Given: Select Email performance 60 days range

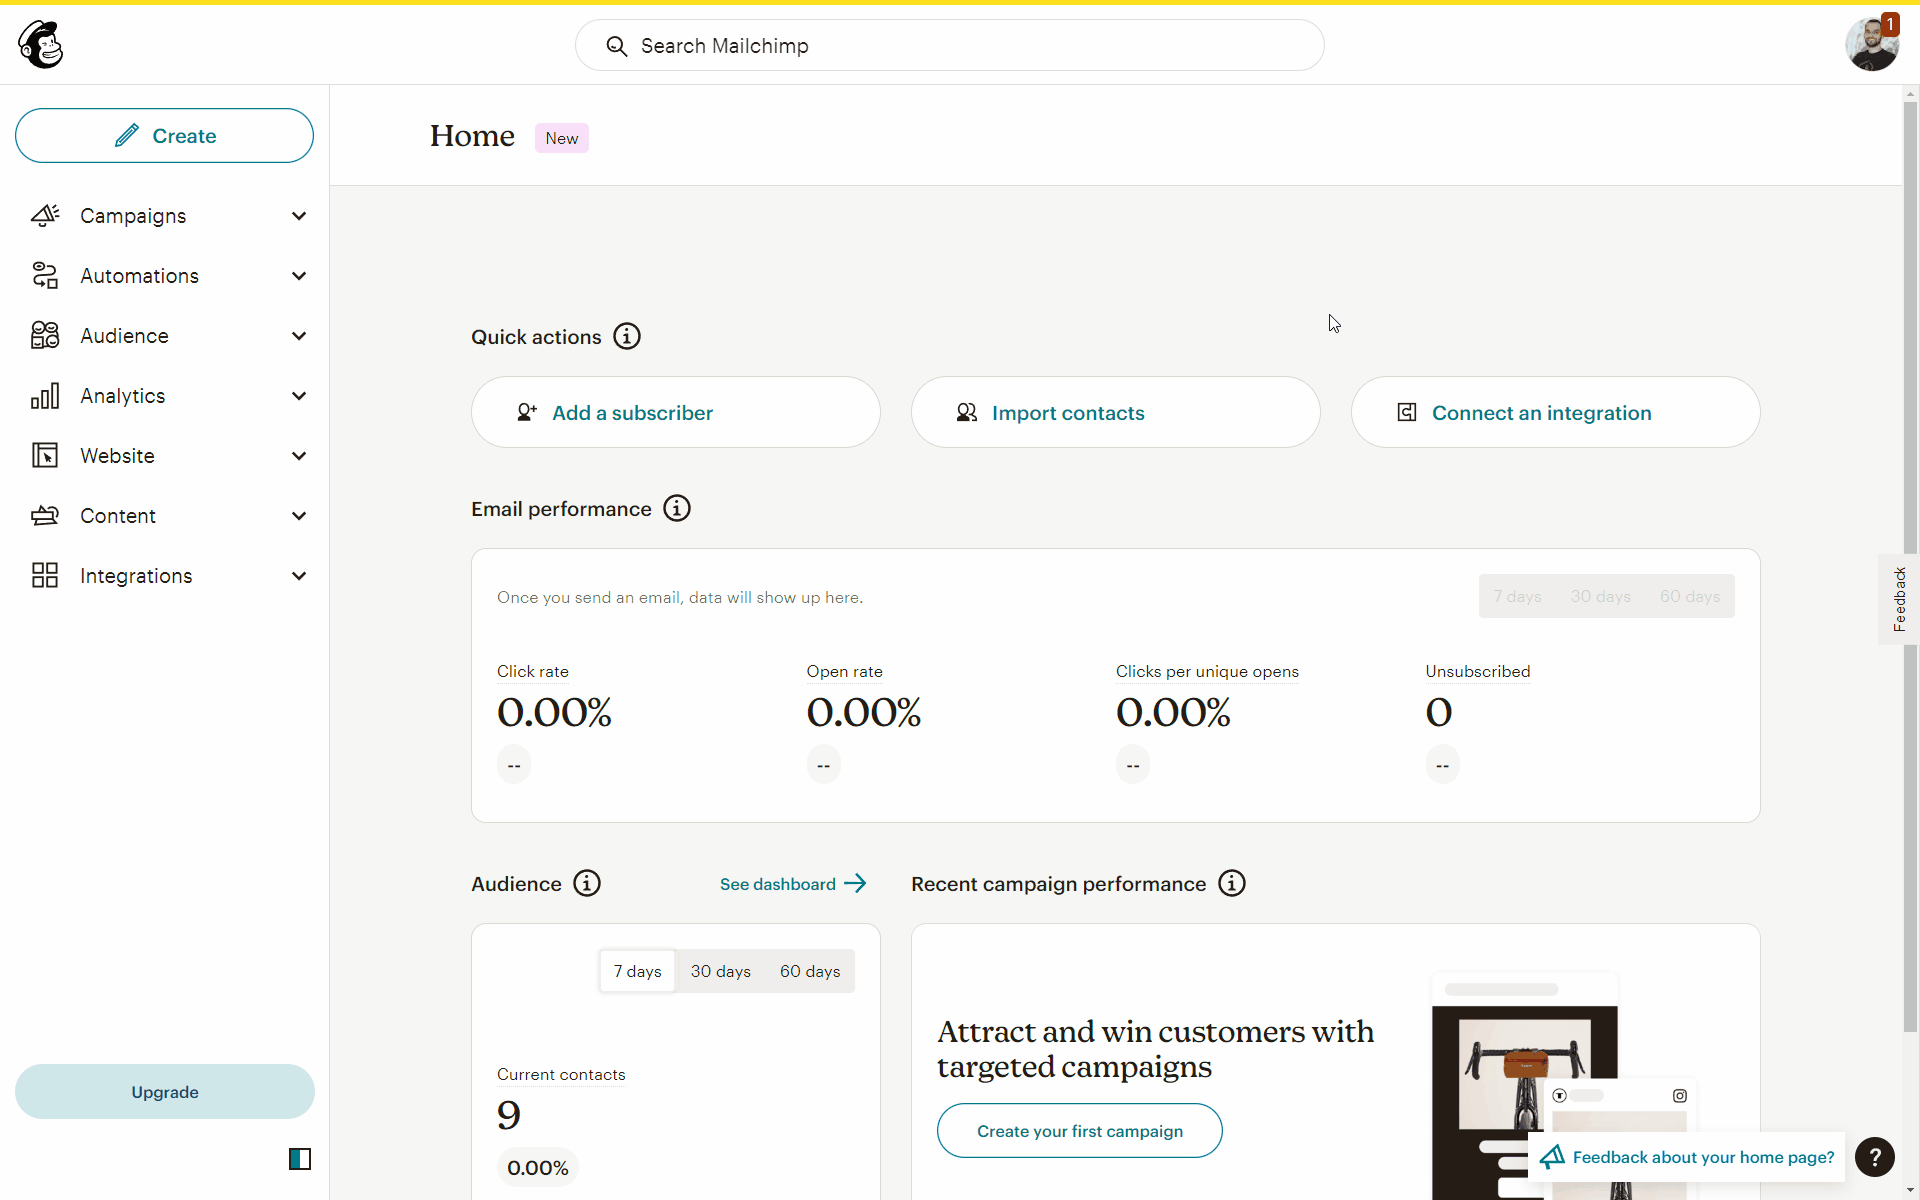Looking at the screenshot, I should (1690, 596).
